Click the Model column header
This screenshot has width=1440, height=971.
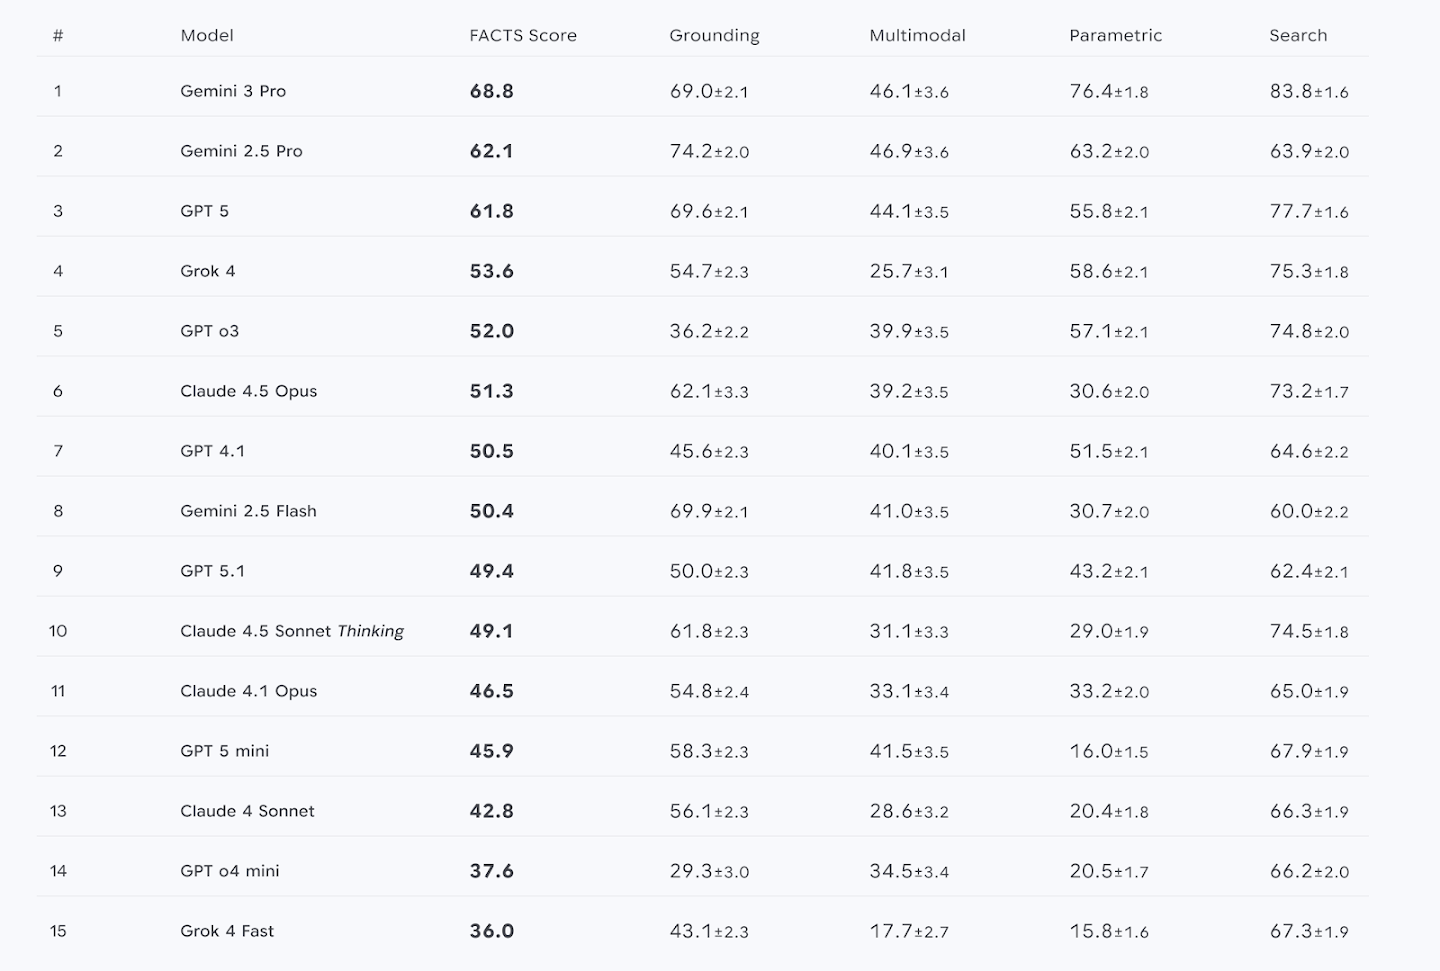point(207,35)
